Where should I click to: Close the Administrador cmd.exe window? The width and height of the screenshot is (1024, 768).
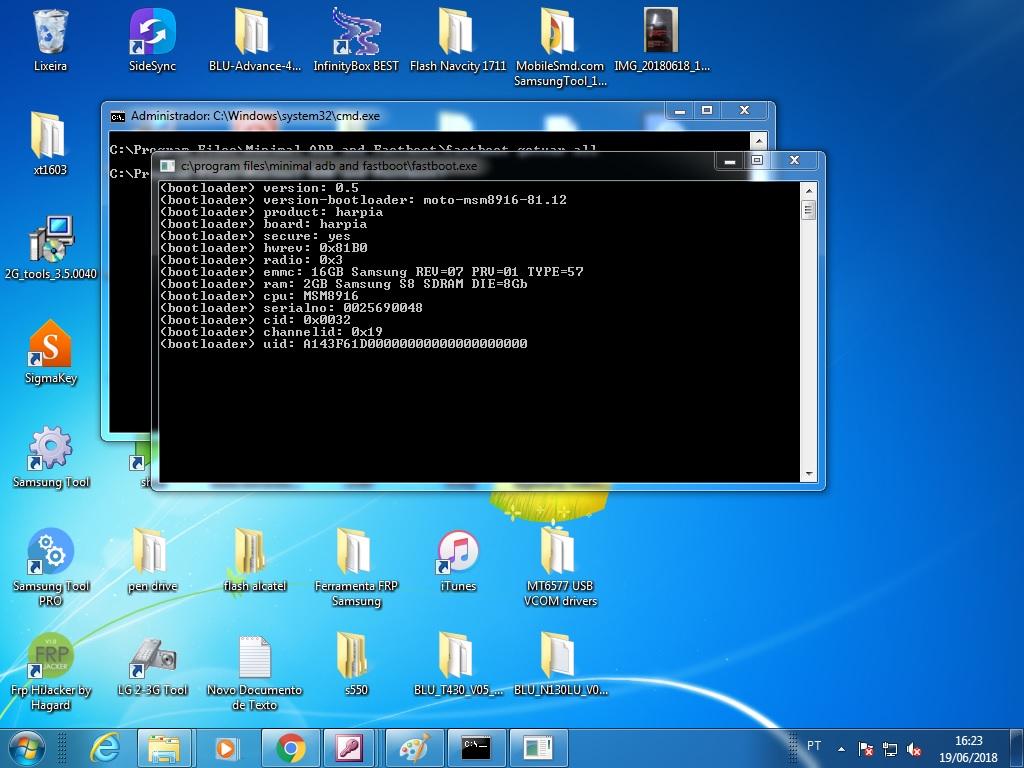pos(744,110)
